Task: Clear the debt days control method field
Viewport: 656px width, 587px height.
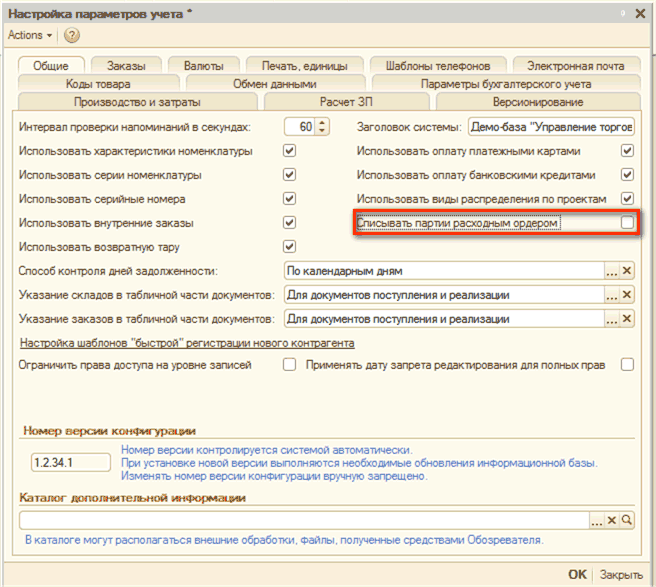Action: [627, 271]
